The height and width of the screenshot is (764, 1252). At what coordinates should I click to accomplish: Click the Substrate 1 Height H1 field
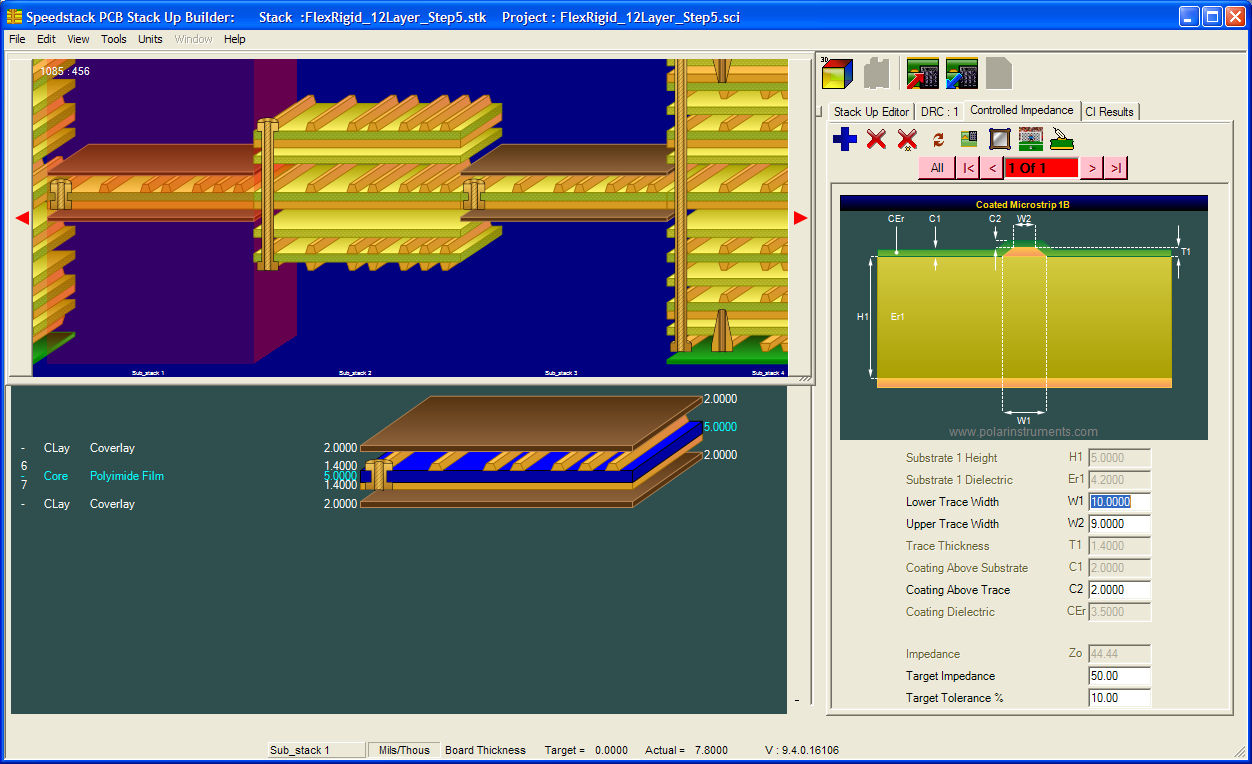pyautogui.click(x=1119, y=458)
